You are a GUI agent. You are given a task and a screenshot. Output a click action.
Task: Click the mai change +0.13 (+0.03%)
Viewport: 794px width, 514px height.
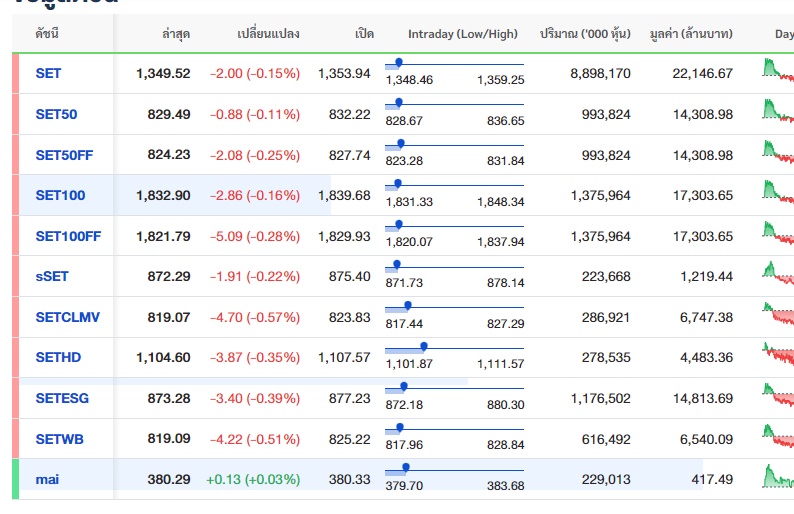point(253,480)
